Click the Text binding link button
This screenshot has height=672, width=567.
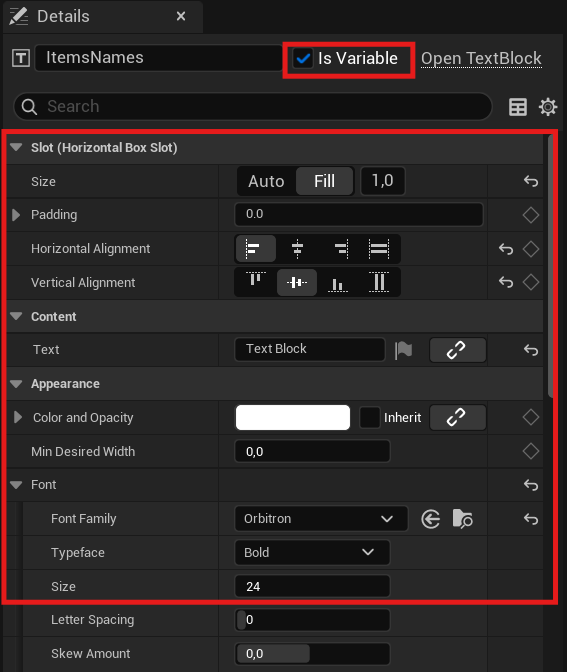coord(458,350)
